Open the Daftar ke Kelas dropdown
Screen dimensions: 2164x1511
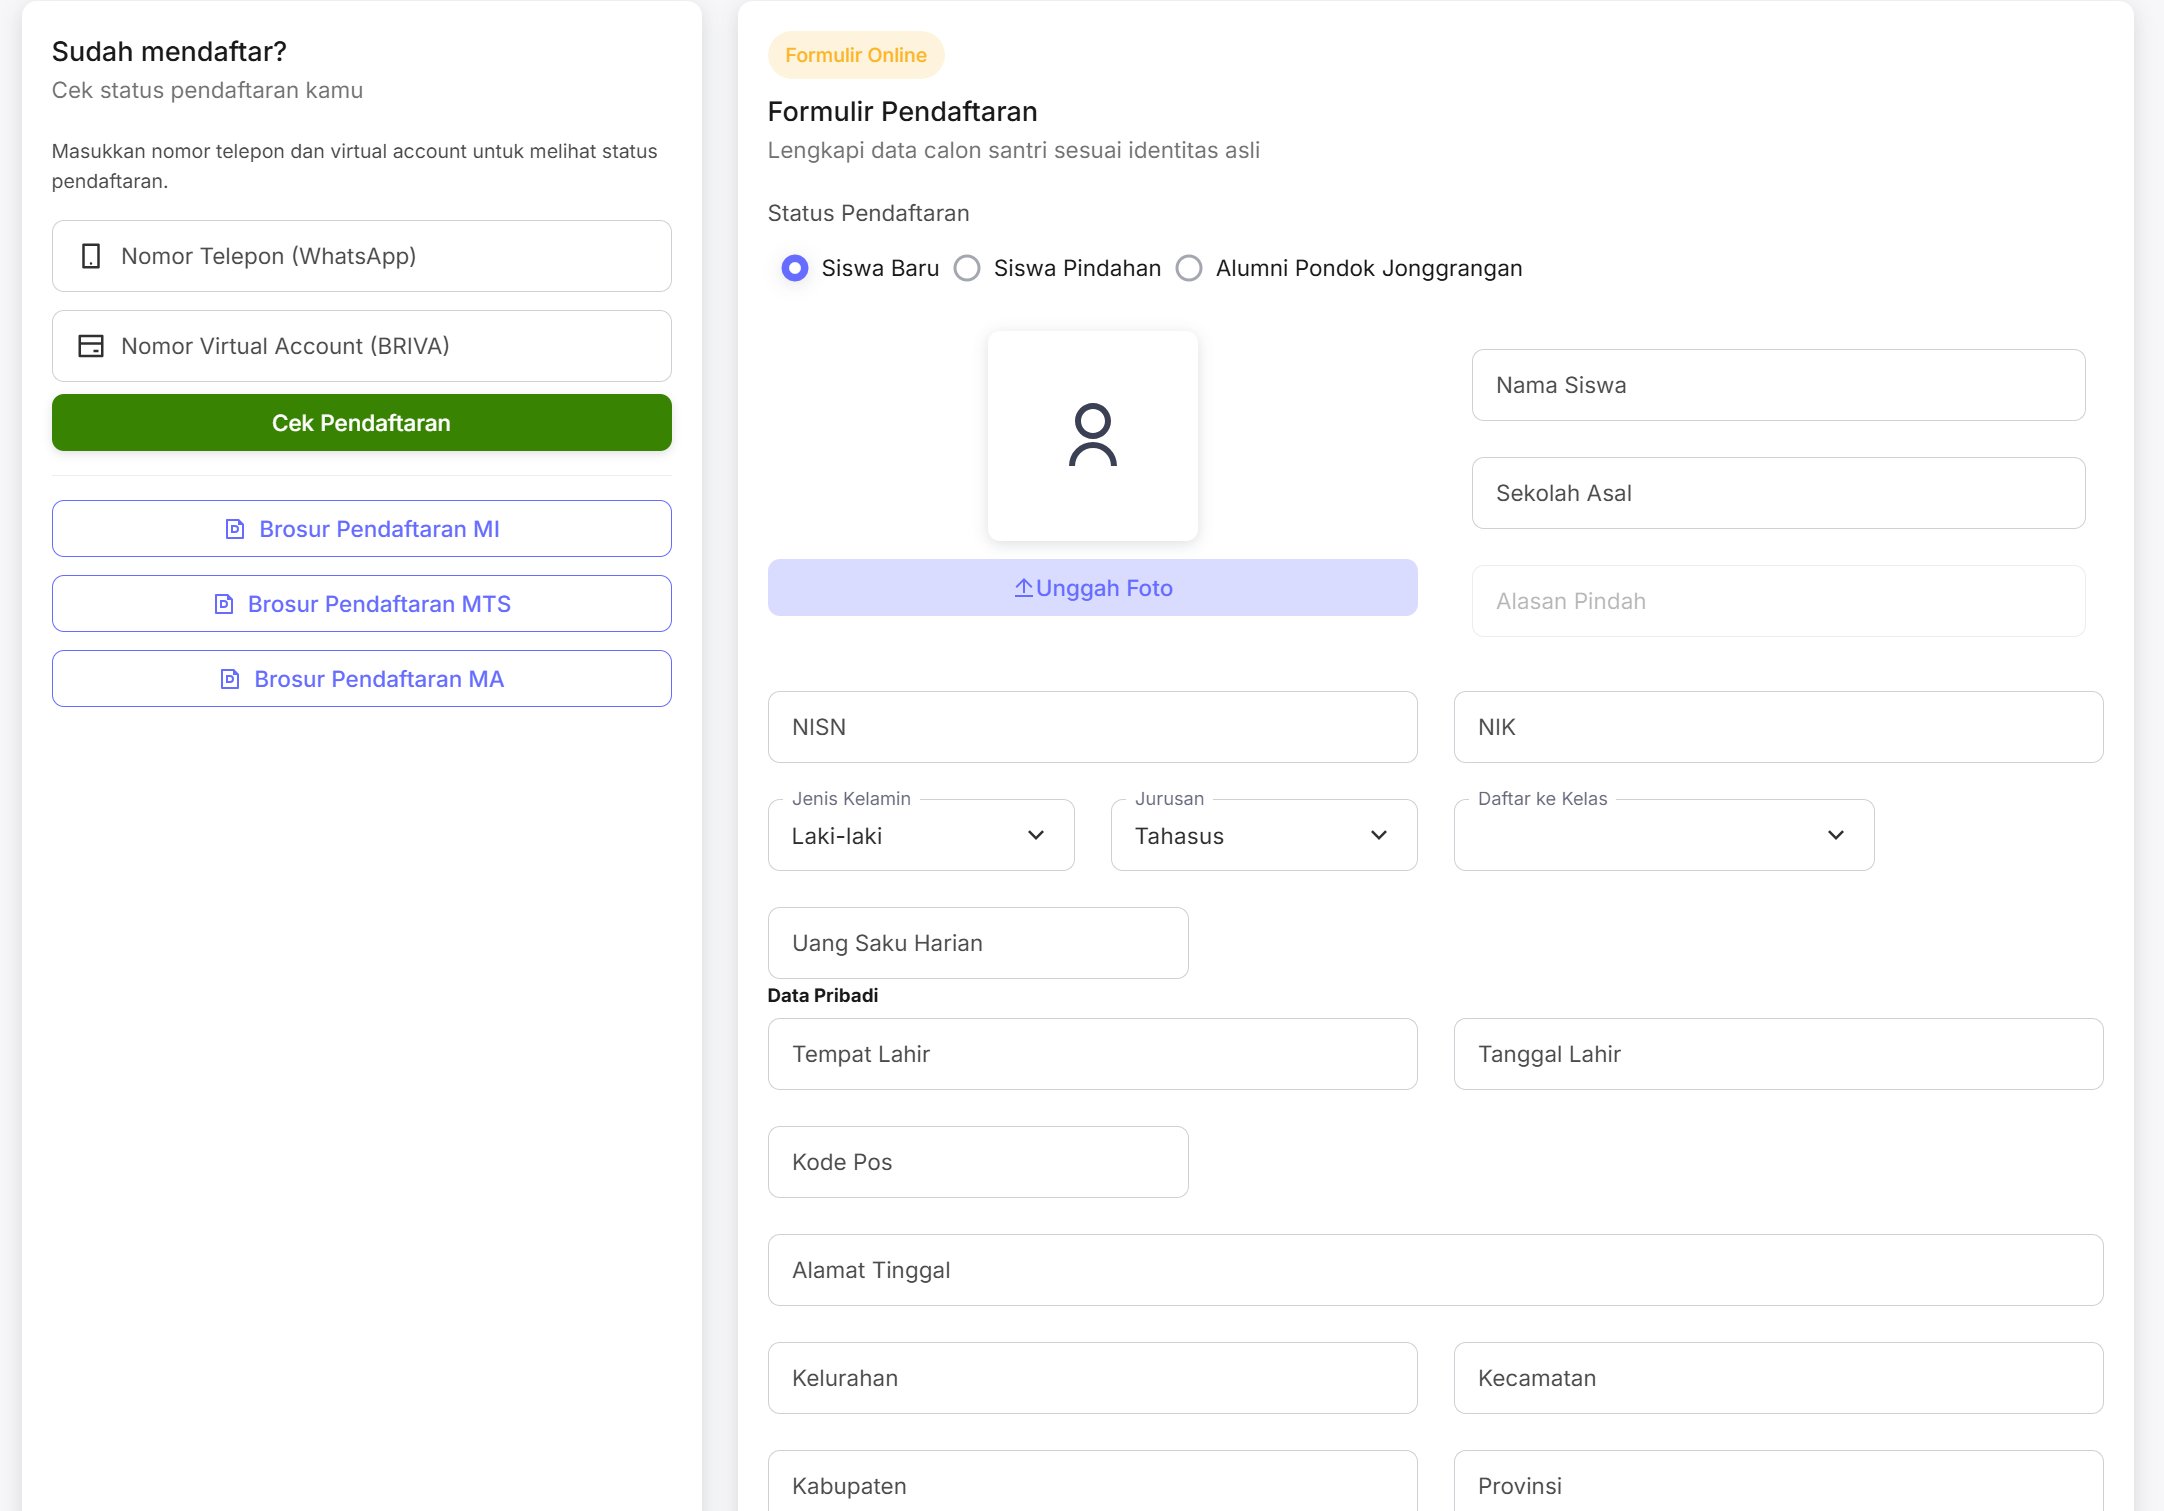(1663, 835)
